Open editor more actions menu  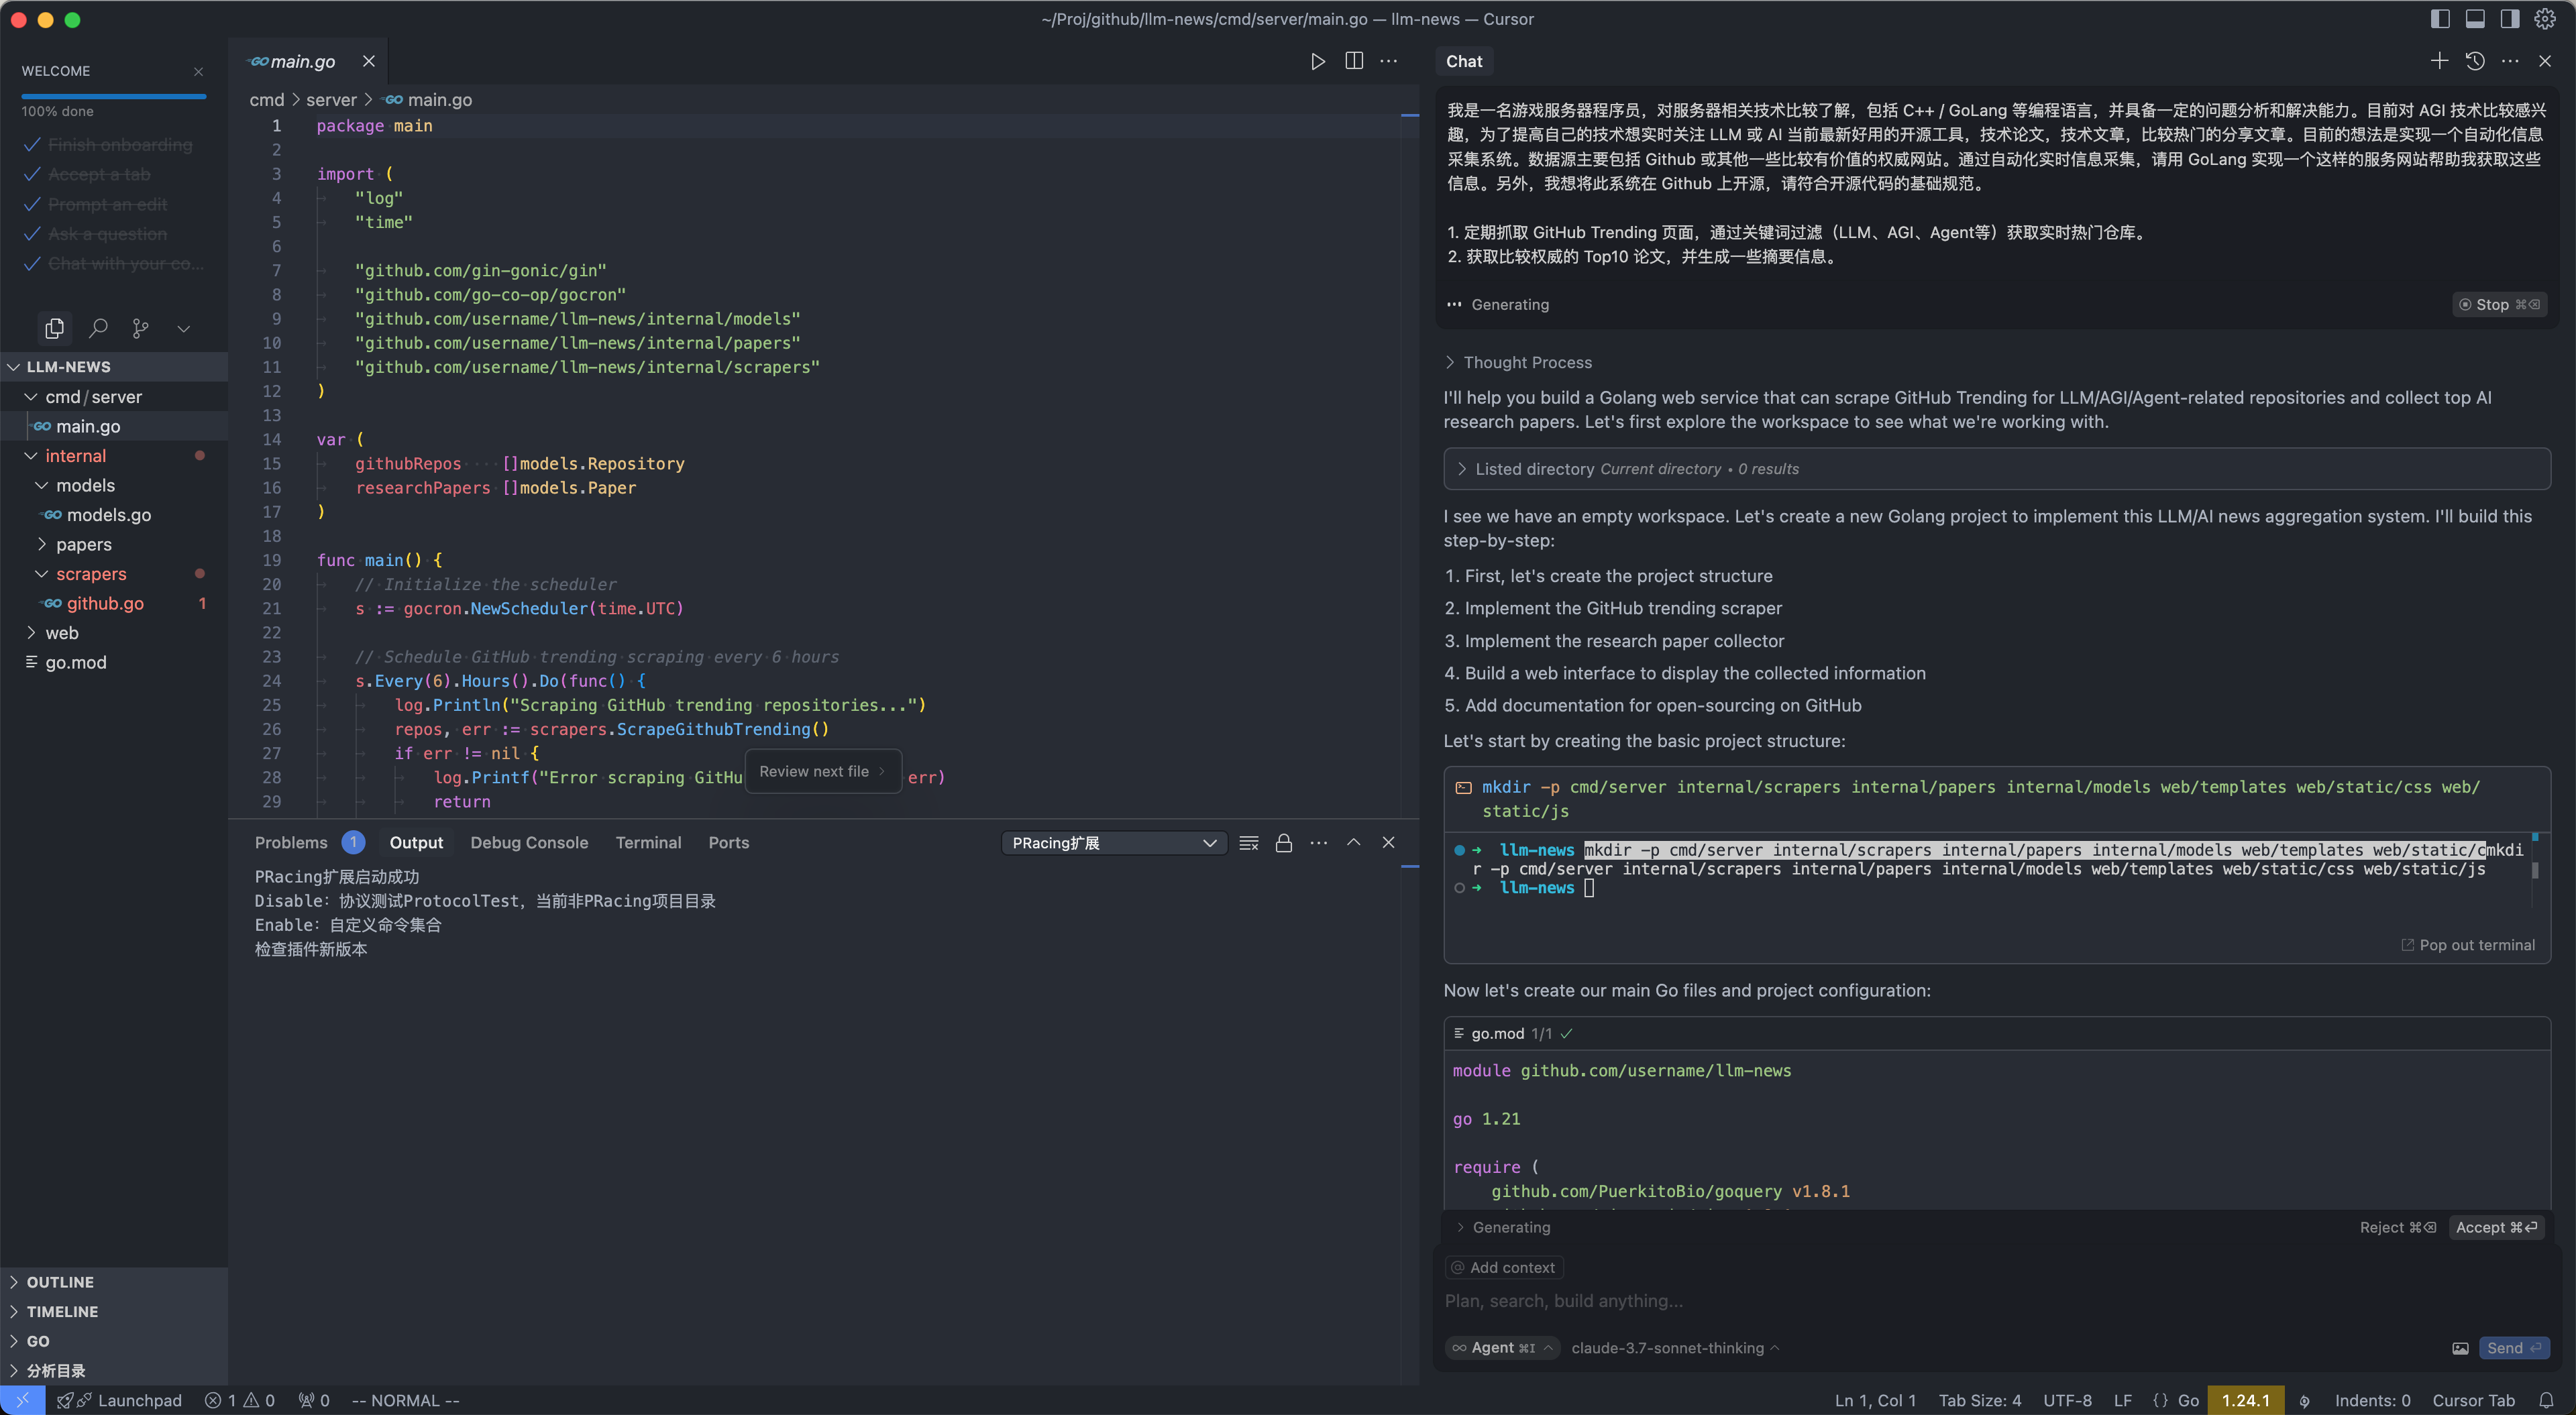coord(1389,61)
